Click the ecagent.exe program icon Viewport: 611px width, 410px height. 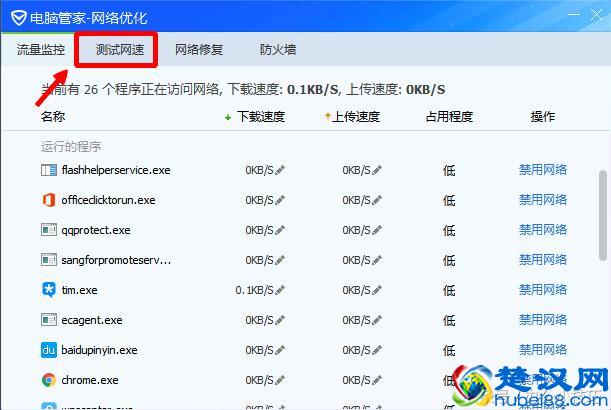49,320
